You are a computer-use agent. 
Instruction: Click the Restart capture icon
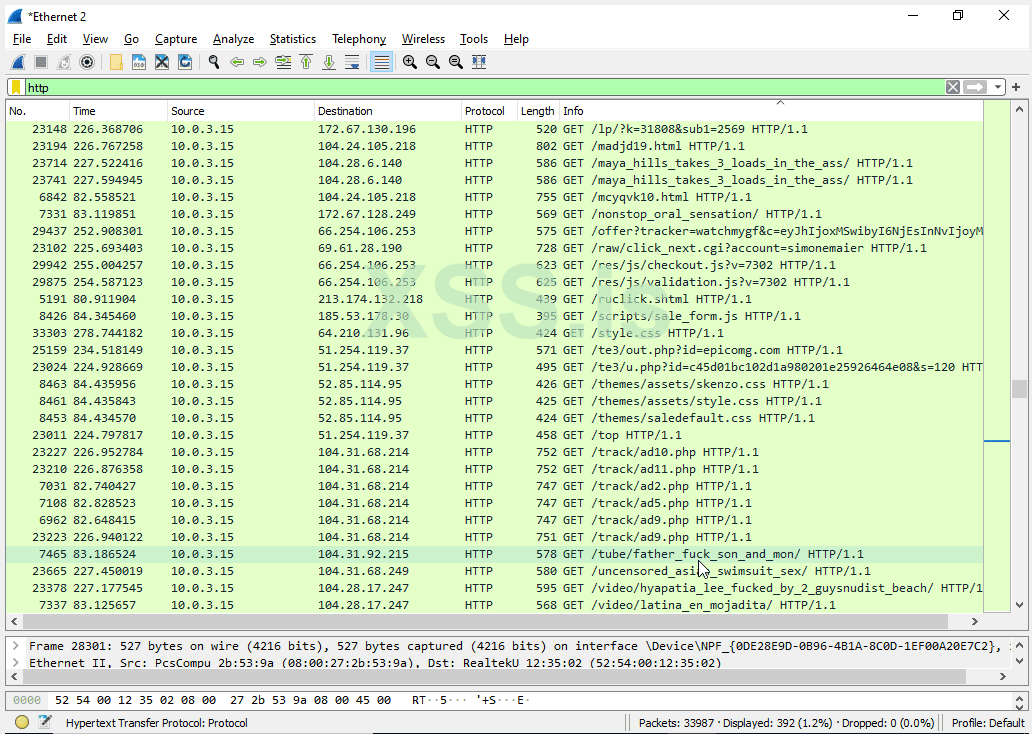click(x=62, y=62)
